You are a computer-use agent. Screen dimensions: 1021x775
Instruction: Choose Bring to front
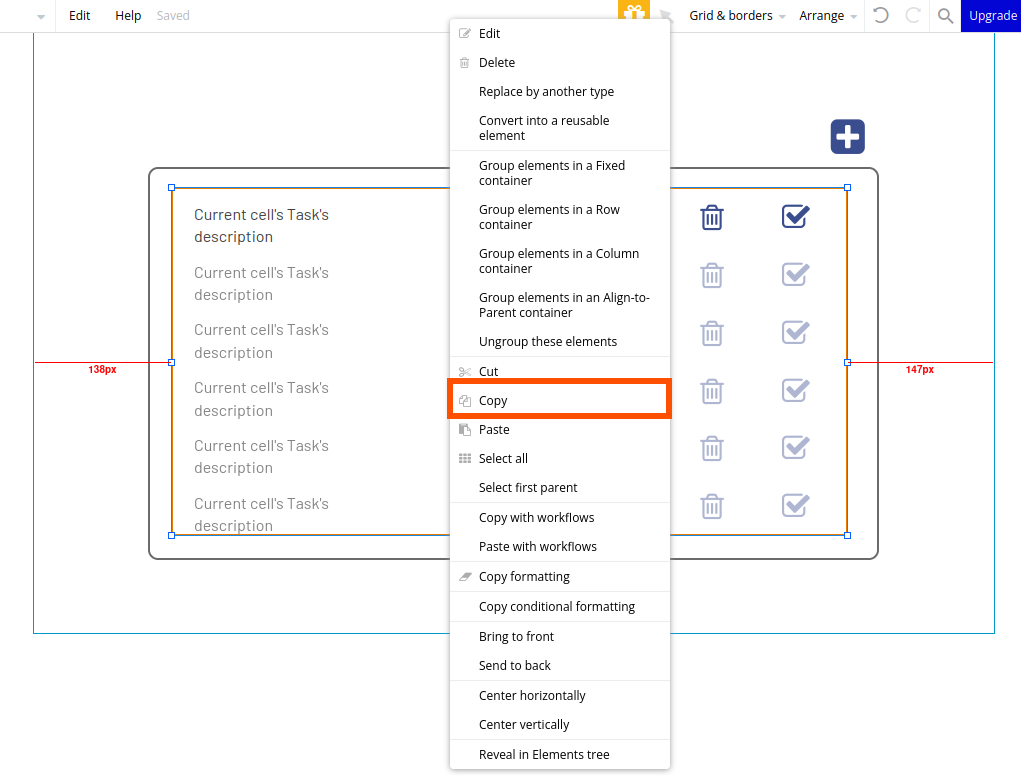coord(559,637)
